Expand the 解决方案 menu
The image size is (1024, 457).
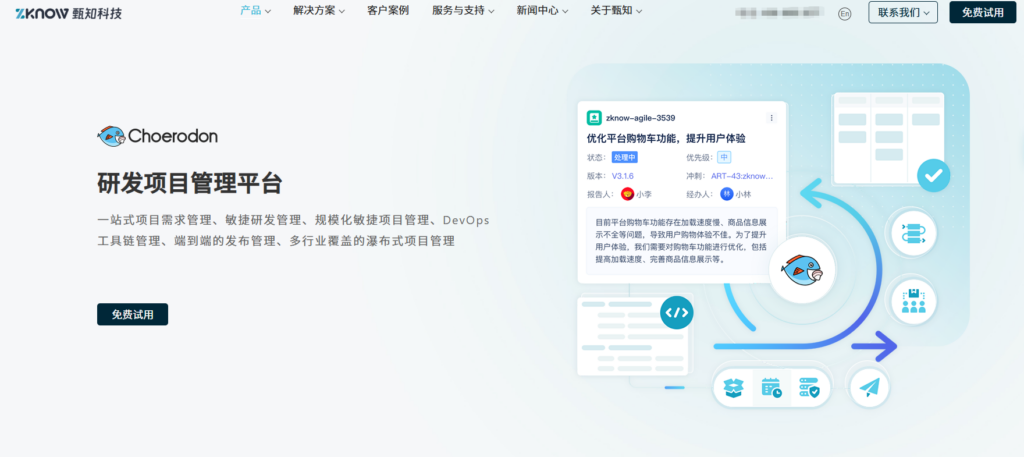319,10
